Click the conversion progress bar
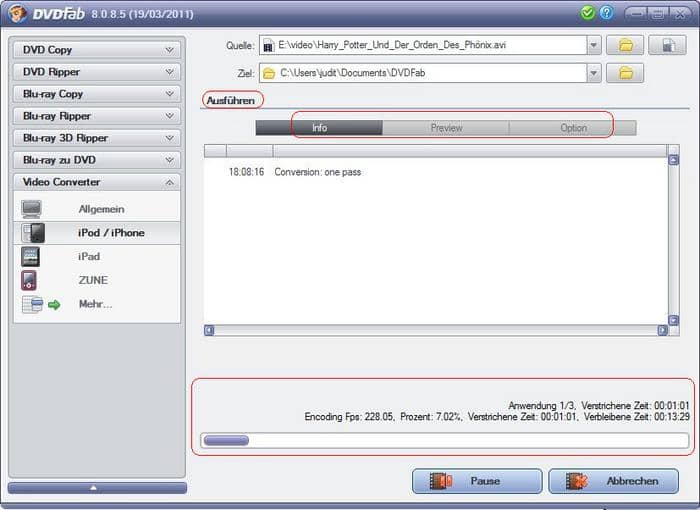The width and height of the screenshot is (700, 510). pyautogui.click(x=444, y=440)
